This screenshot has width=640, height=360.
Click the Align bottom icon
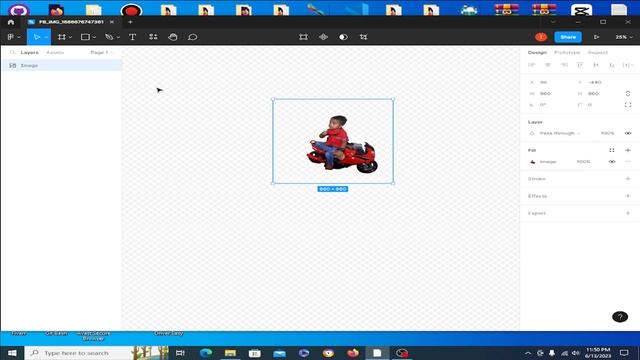tap(611, 65)
